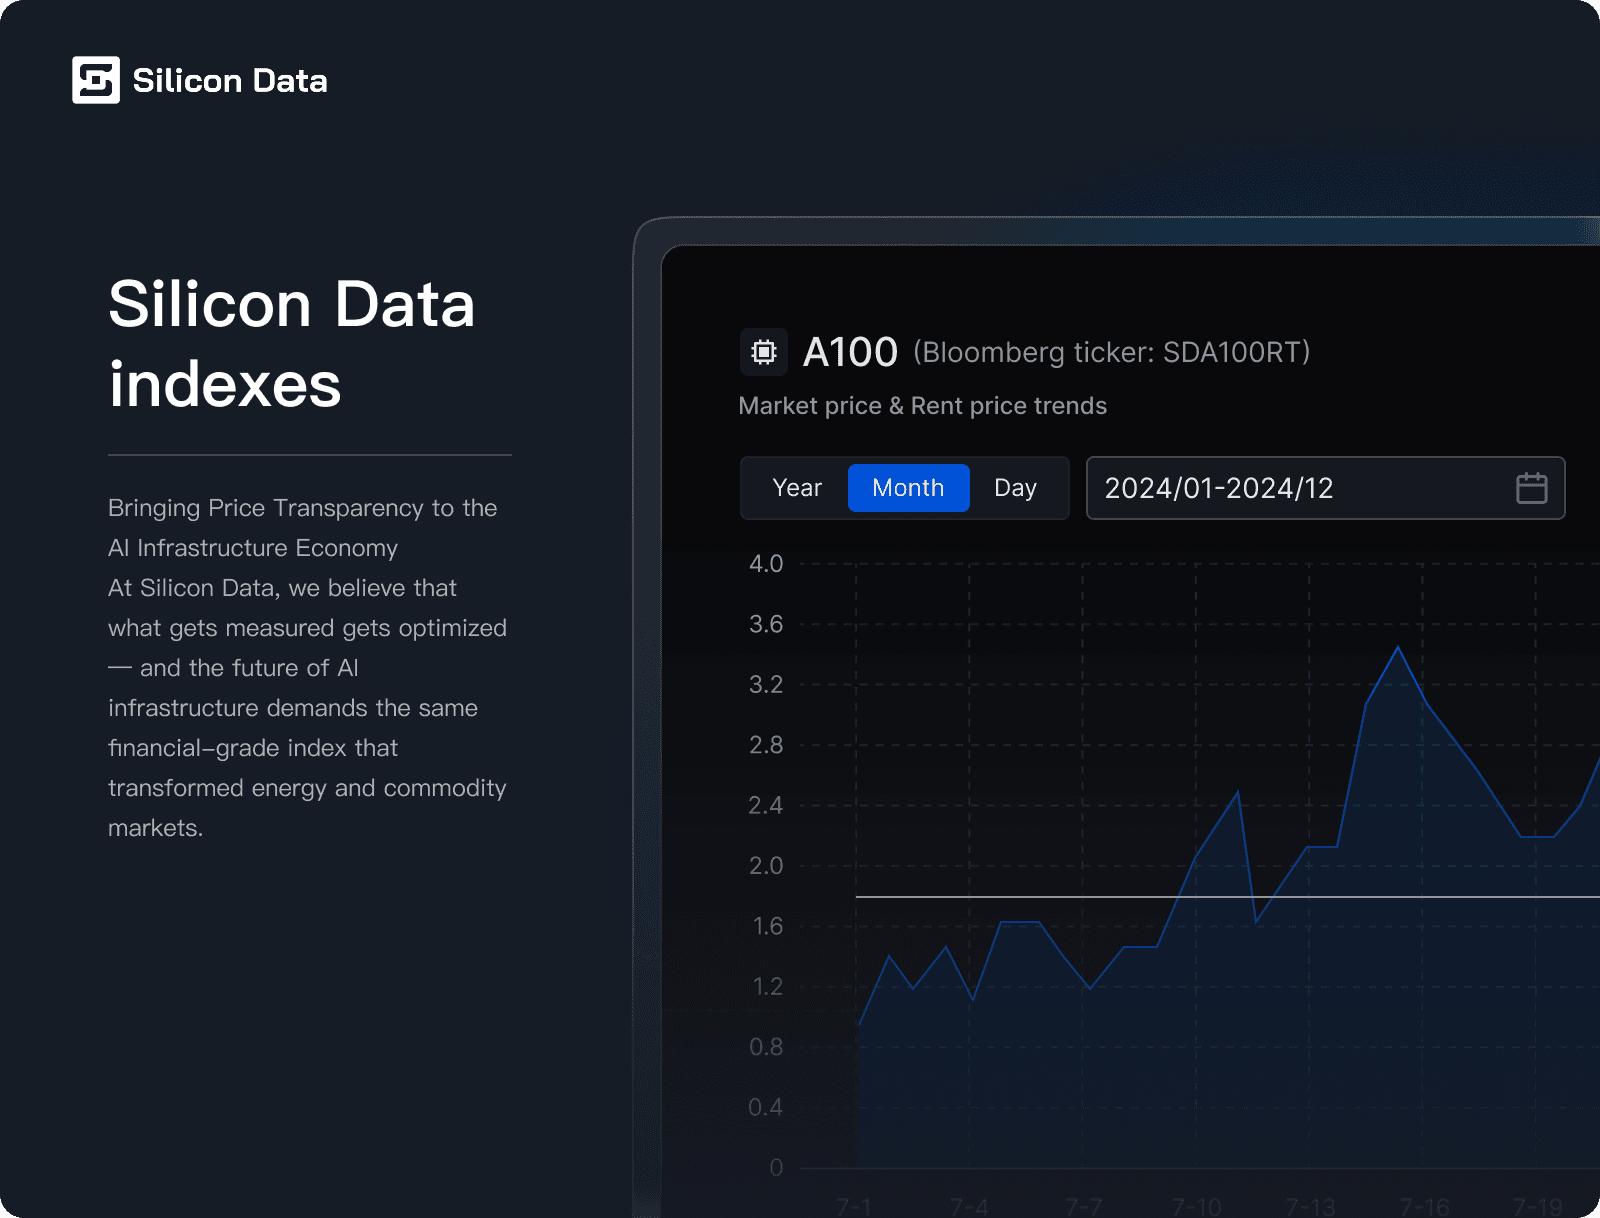The height and width of the screenshot is (1218, 1600).
Task: Click the horizontal white reference line
Action: pyautogui.click(x=1000, y=897)
